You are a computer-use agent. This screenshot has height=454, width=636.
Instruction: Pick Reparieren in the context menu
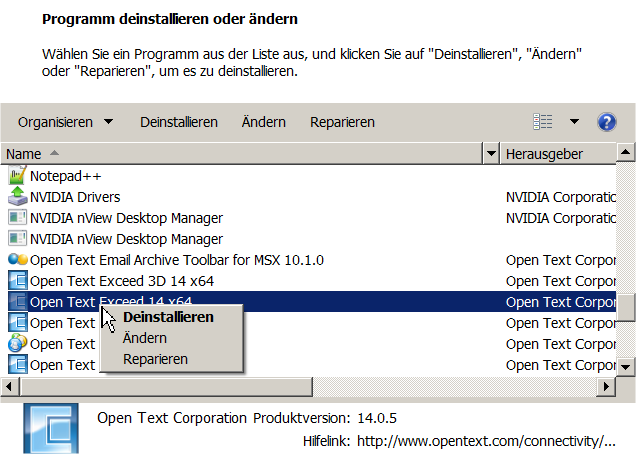pos(155,359)
